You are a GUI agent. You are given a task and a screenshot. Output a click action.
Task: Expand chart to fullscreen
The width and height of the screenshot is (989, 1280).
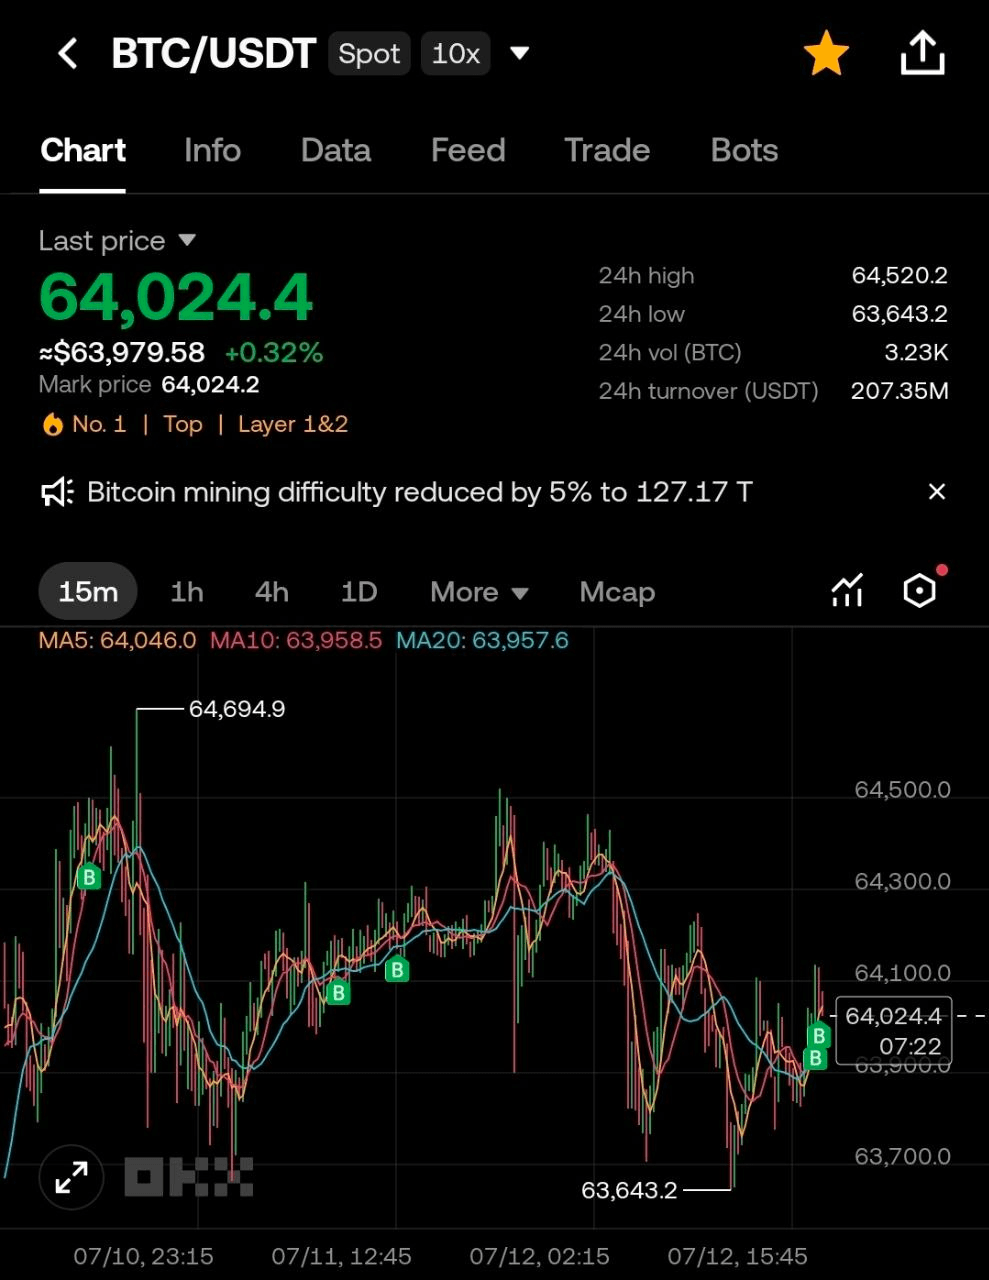(x=71, y=1177)
